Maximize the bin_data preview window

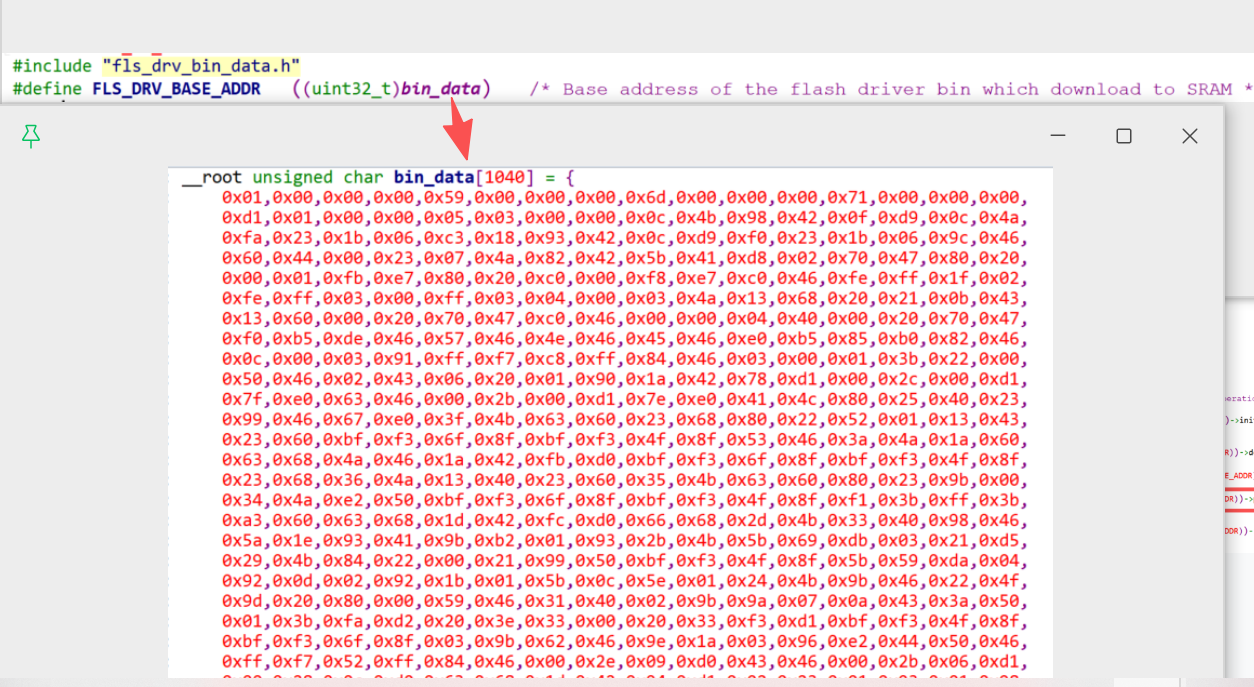pos(1124,136)
